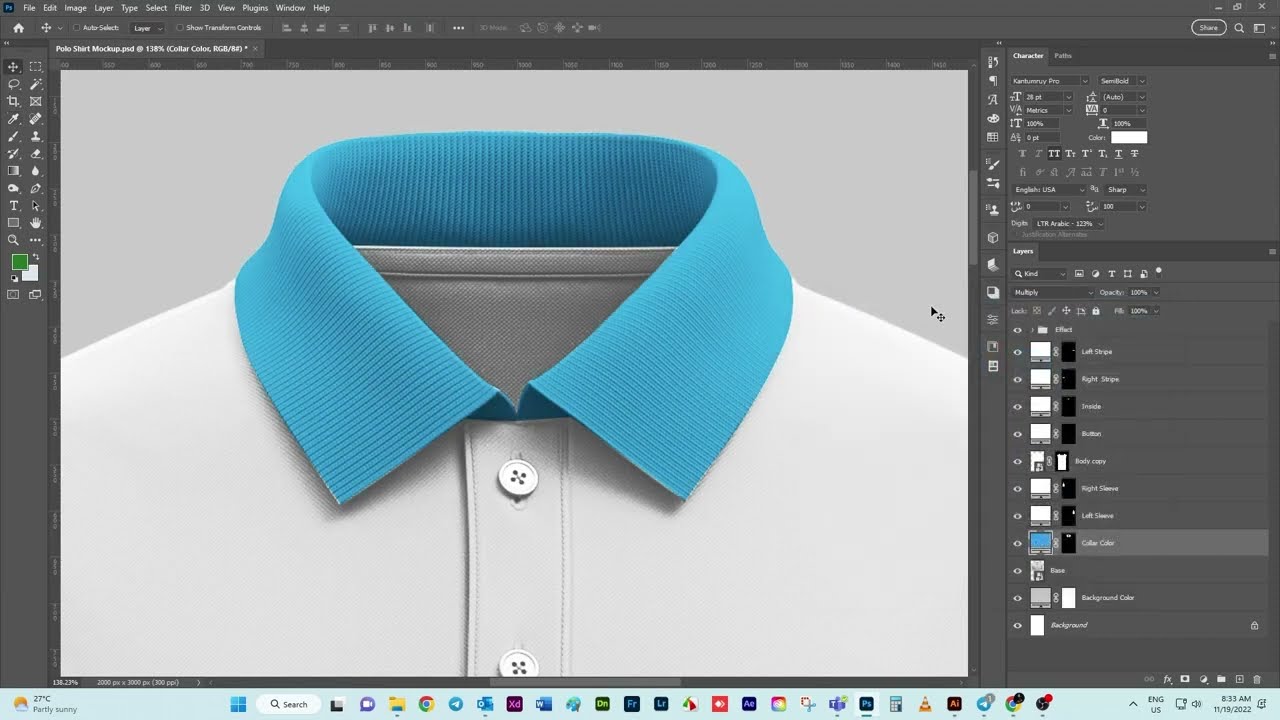Viewport: 1280px width, 720px height.
Task: Select the Rectangle shape tool
Action: tap(13, 222)
